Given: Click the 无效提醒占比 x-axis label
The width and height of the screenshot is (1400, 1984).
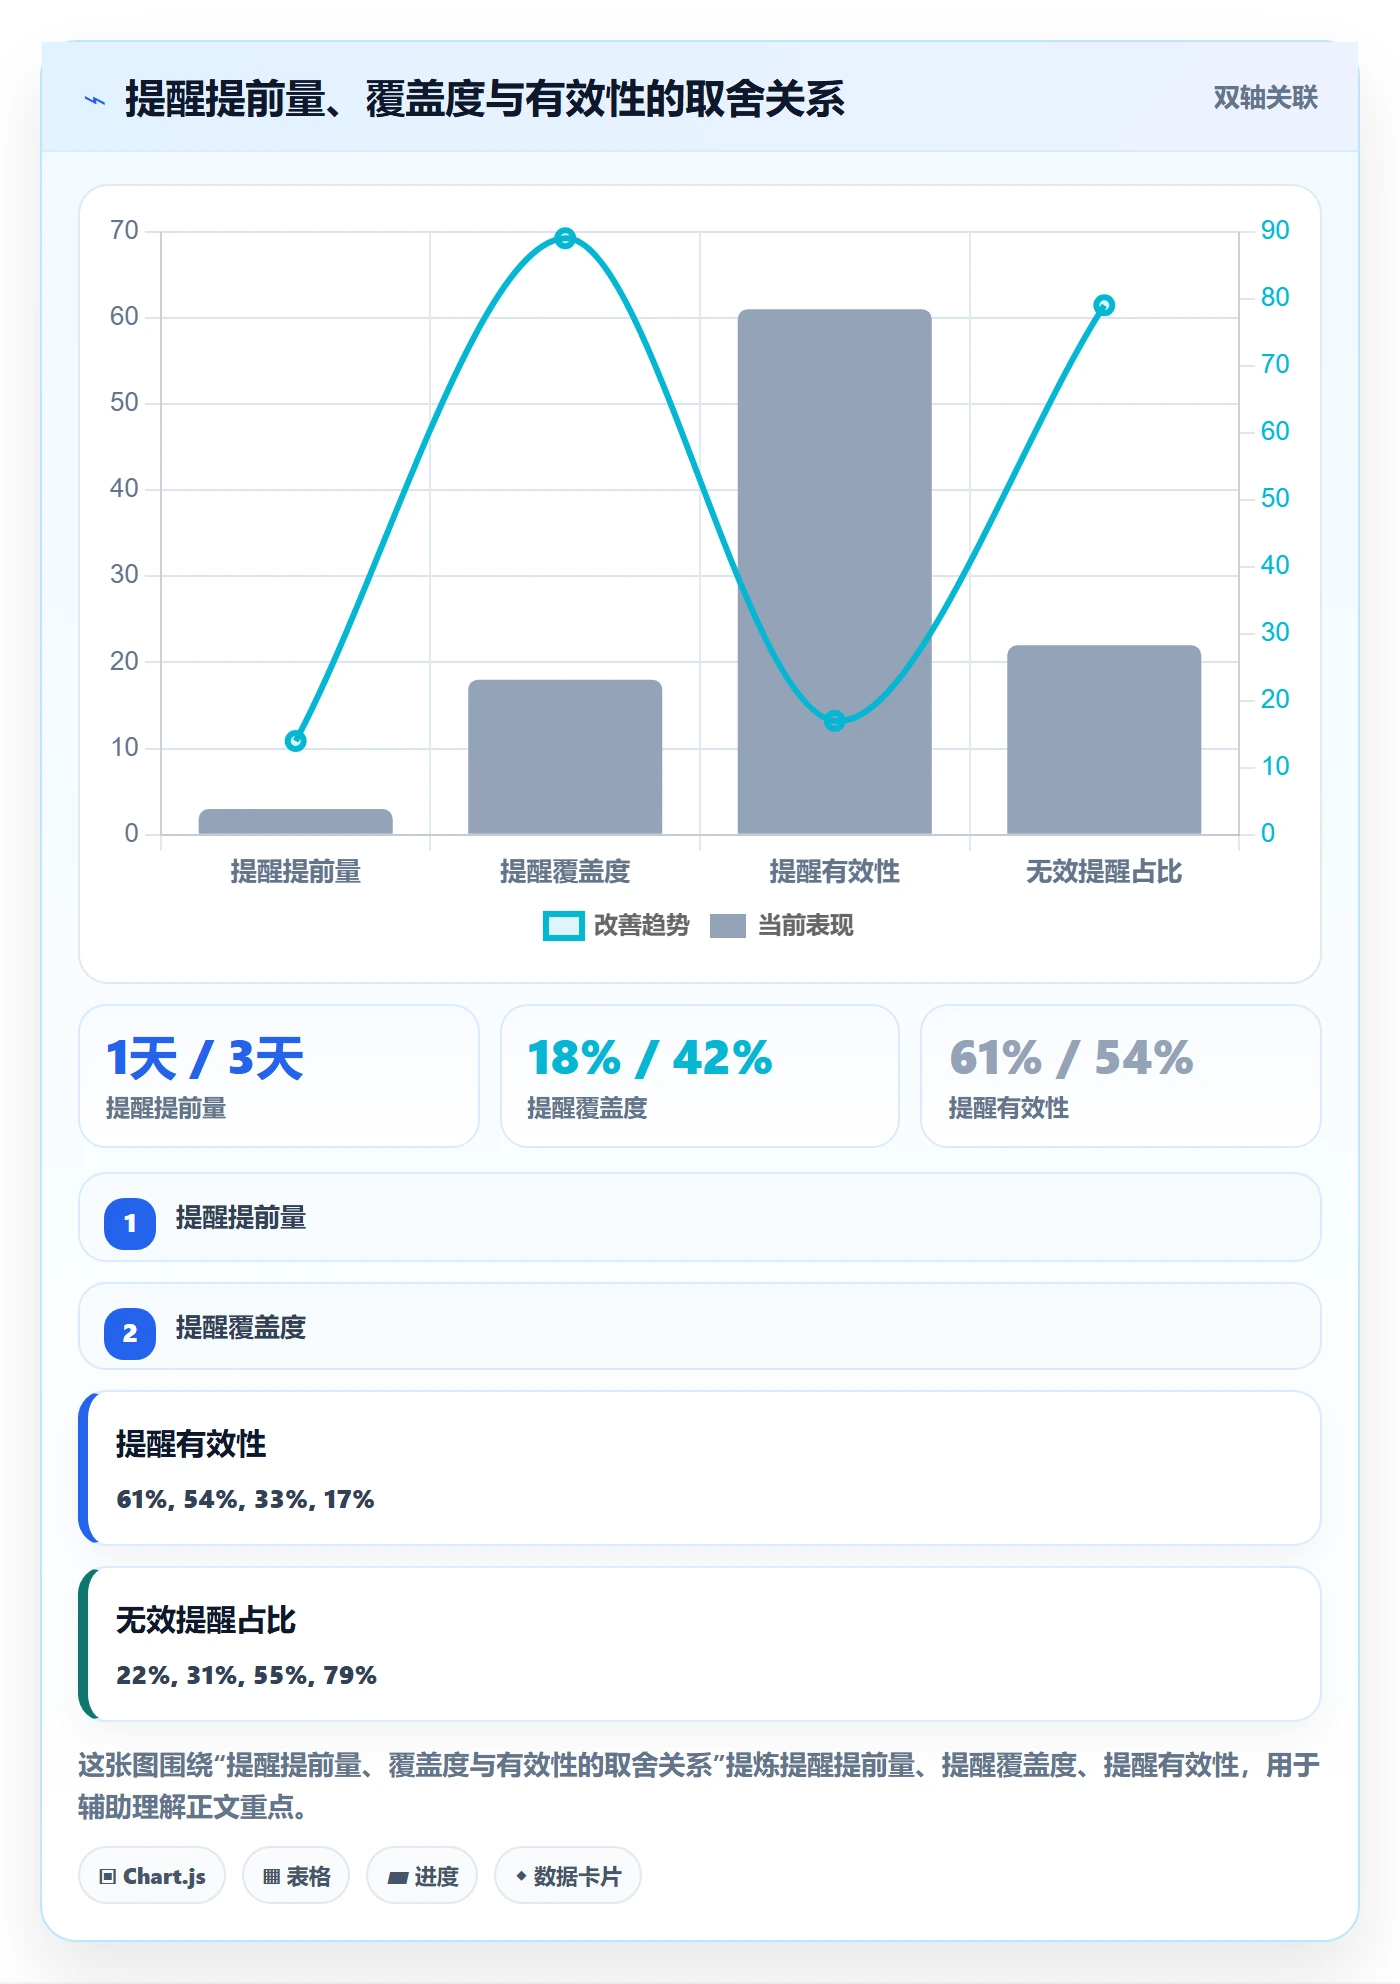Looking at the screenshot, I should tap(1104, 872).
